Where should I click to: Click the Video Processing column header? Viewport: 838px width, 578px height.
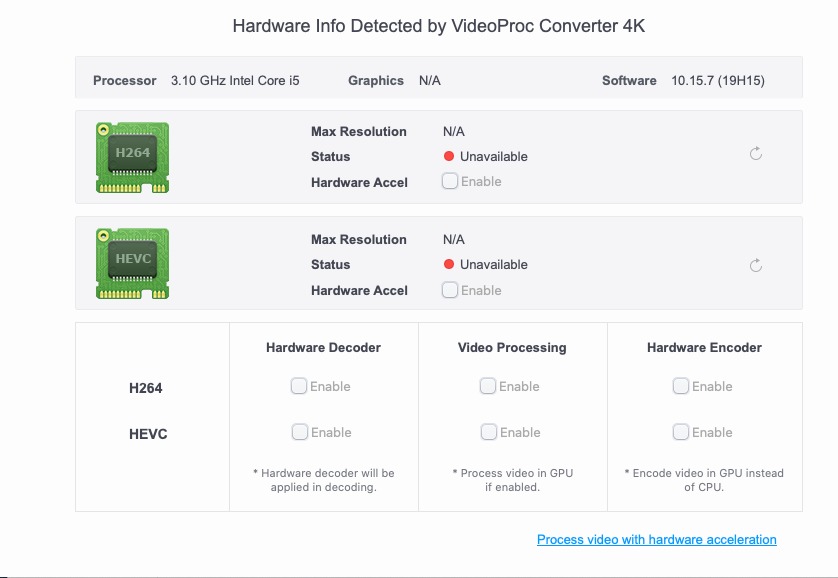[x=512, y=348]
